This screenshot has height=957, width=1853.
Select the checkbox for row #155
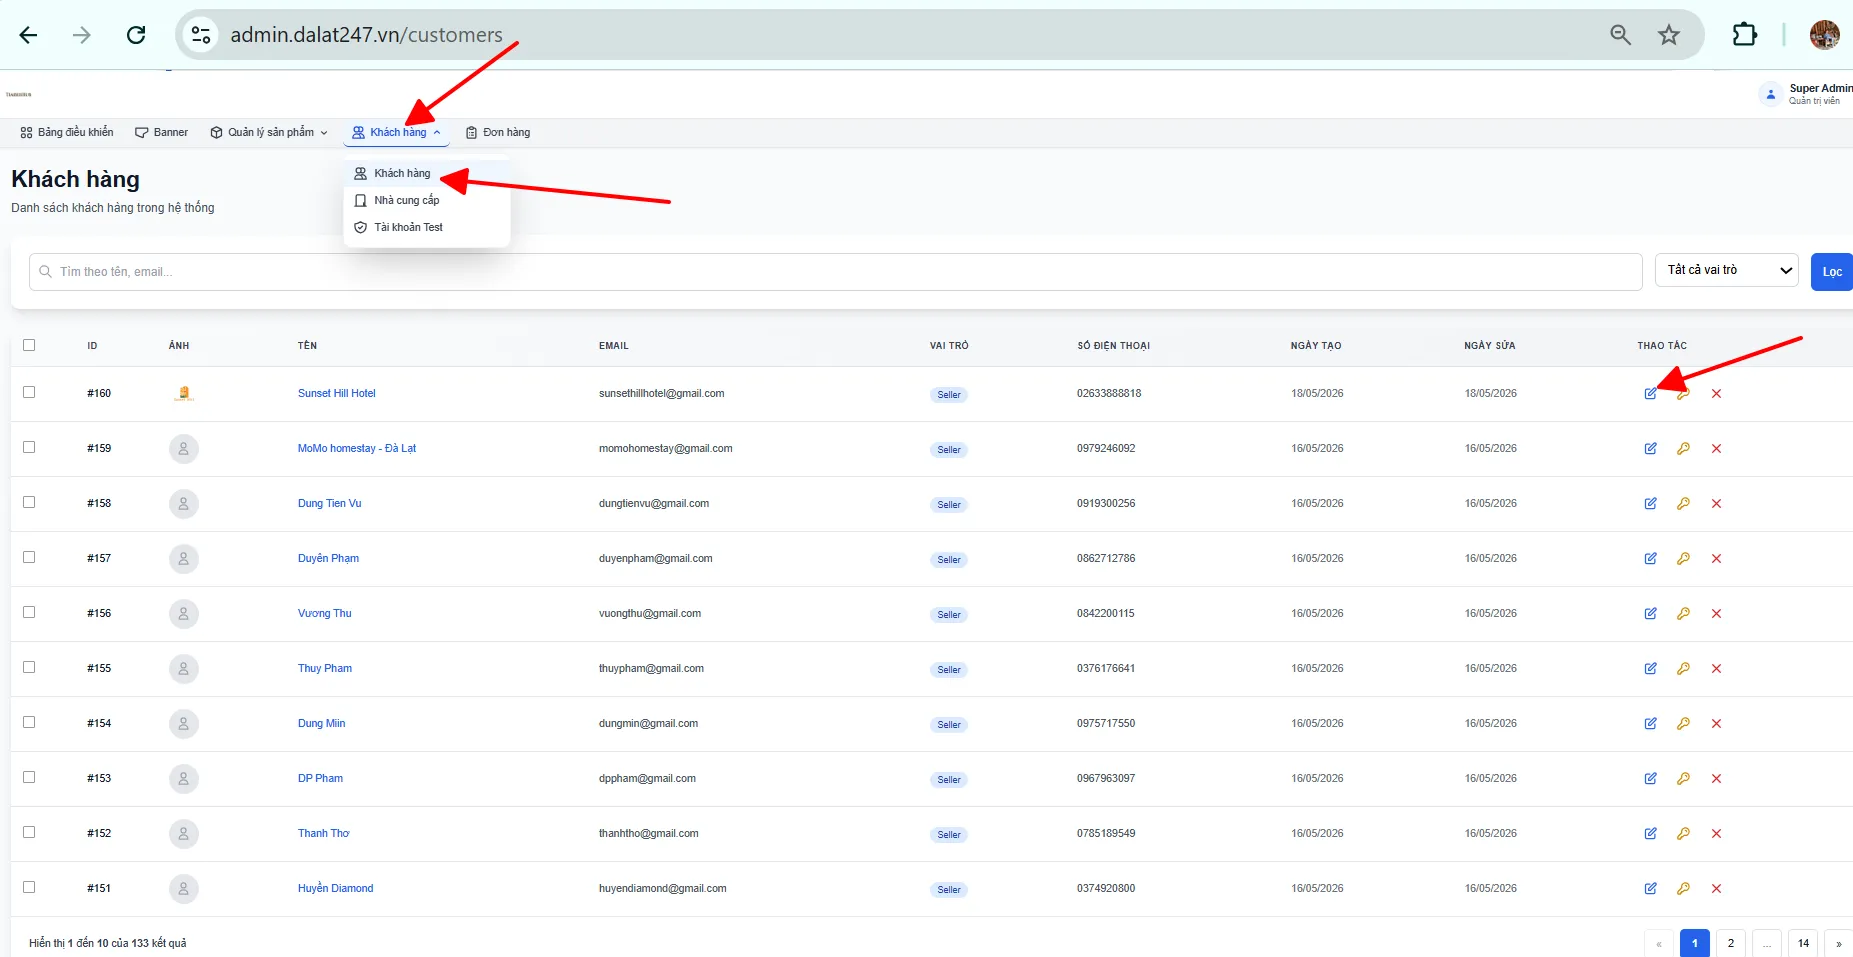coord(29,667)
